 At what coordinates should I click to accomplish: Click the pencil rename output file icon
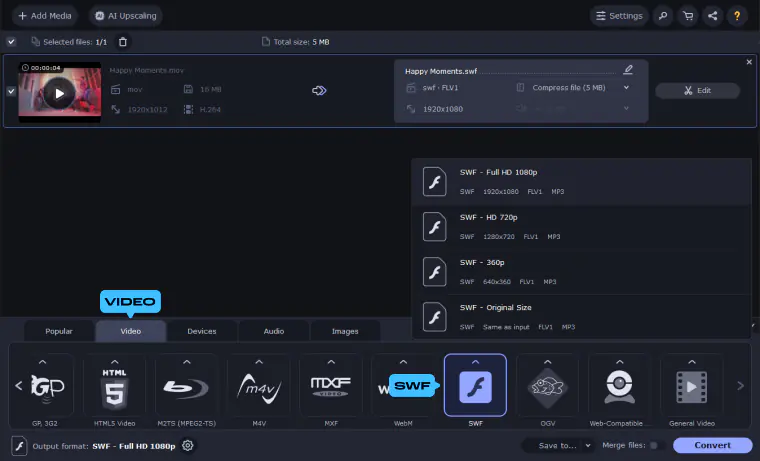point(628,70)
